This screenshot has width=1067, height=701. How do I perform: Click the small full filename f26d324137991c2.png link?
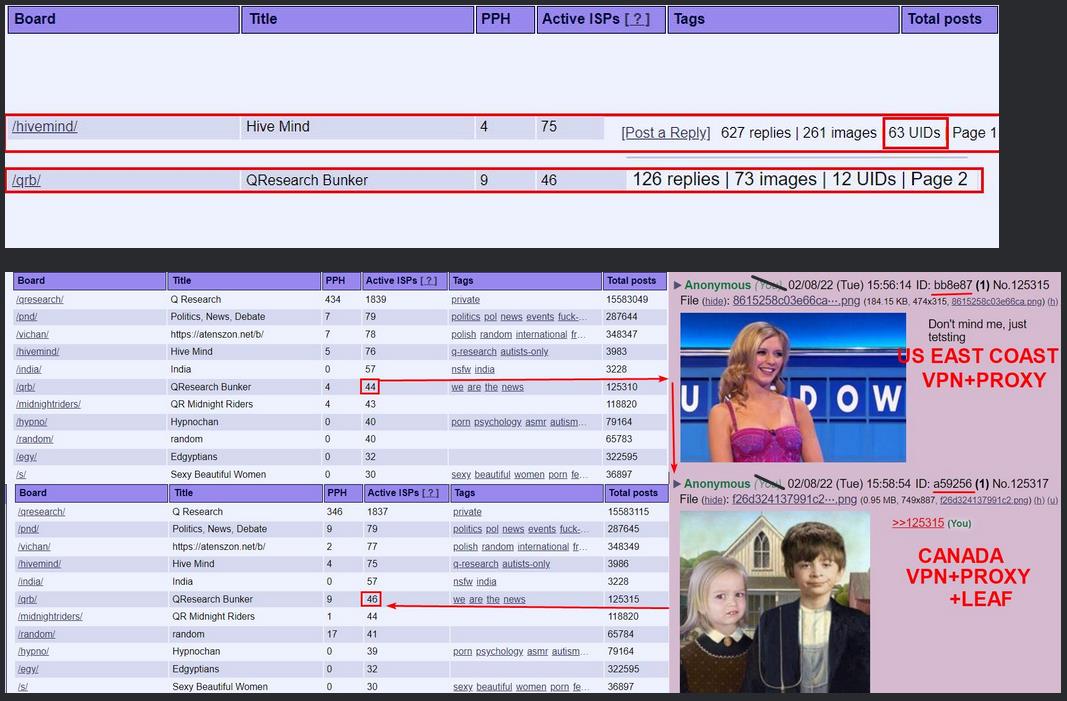985,500
